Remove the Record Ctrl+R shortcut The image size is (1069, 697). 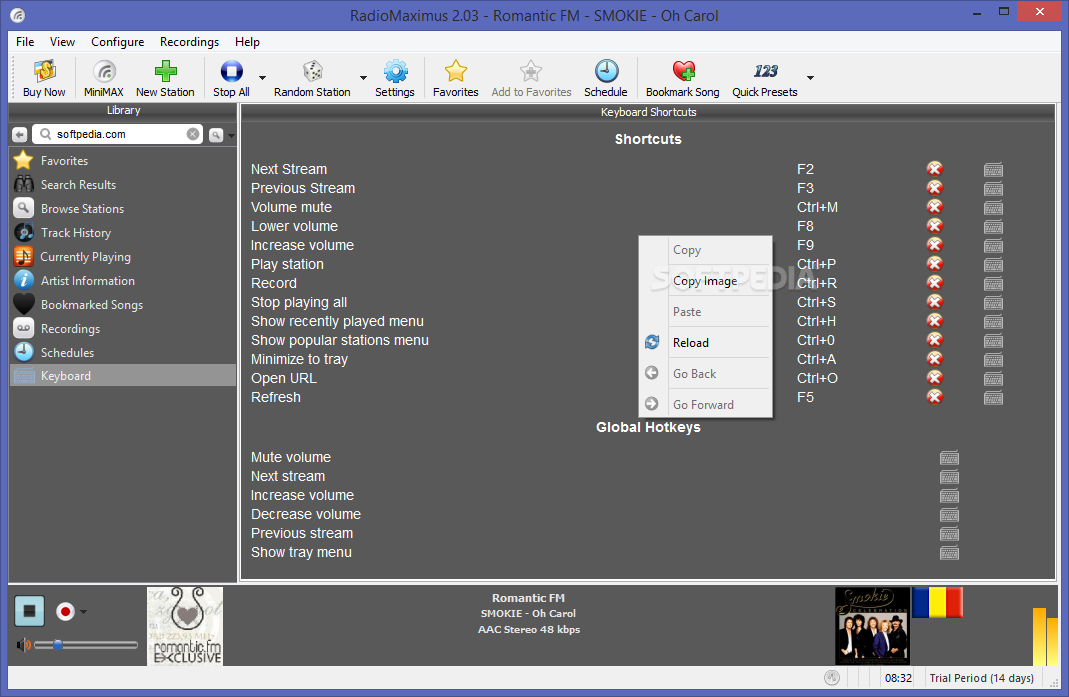coord(935,282)
